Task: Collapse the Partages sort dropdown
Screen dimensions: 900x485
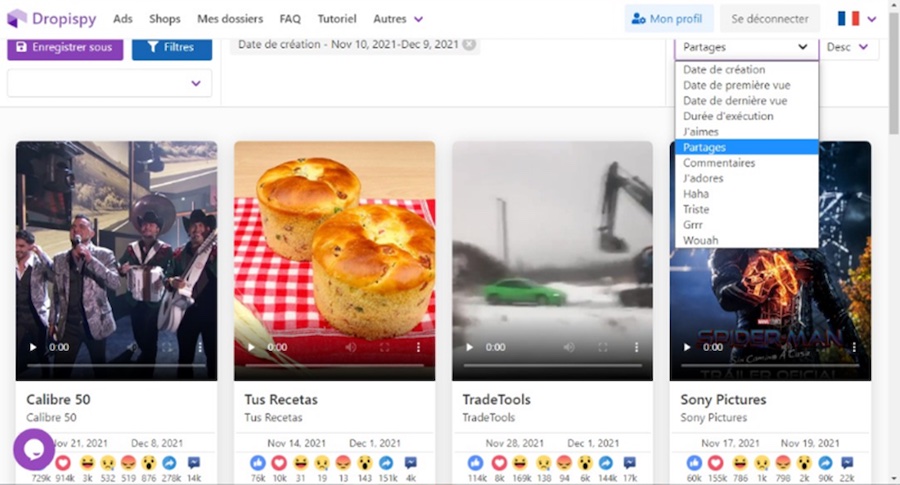Action: click(746, 48)
